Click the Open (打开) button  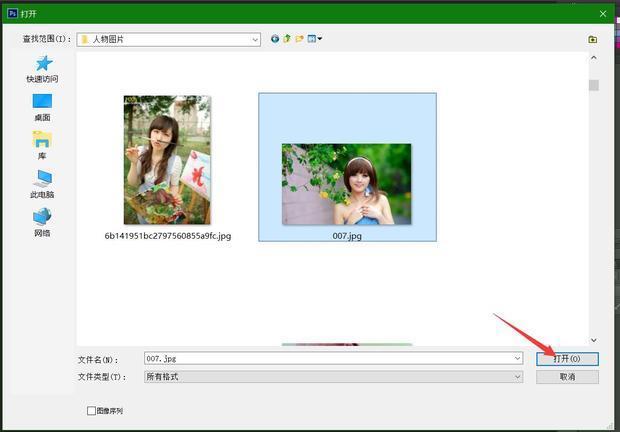567,358
